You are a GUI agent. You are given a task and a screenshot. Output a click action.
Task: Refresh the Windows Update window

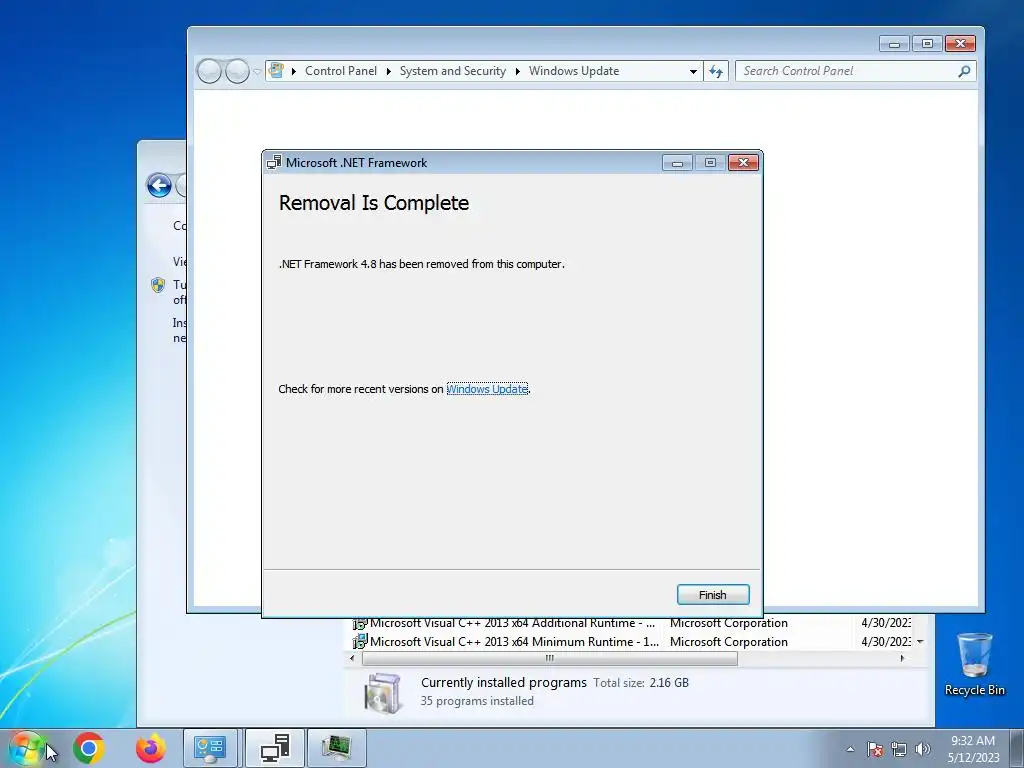coord(716,71)
